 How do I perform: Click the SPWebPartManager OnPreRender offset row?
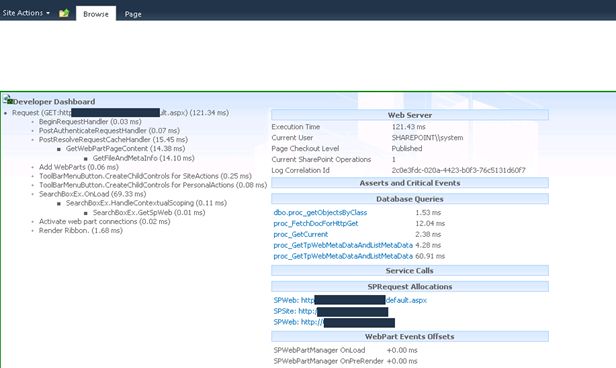345,361
